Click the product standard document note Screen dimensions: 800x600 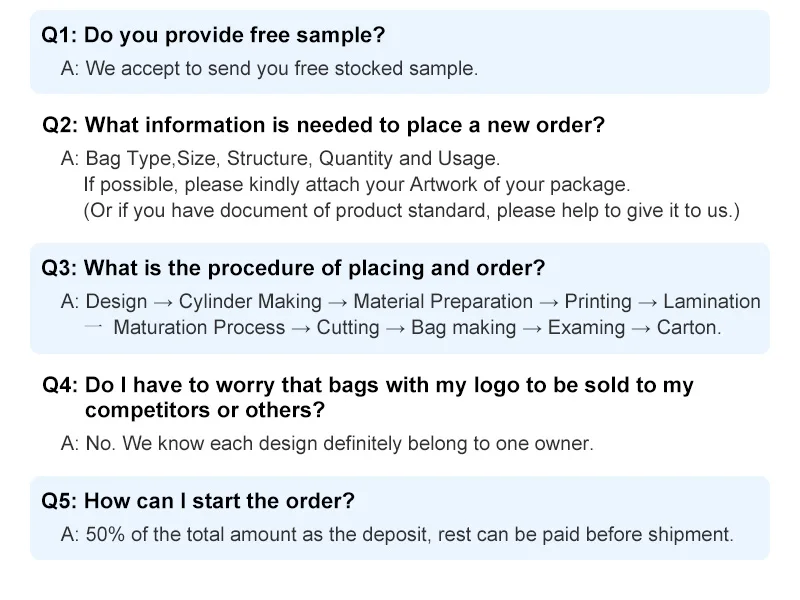click(411, 211)
